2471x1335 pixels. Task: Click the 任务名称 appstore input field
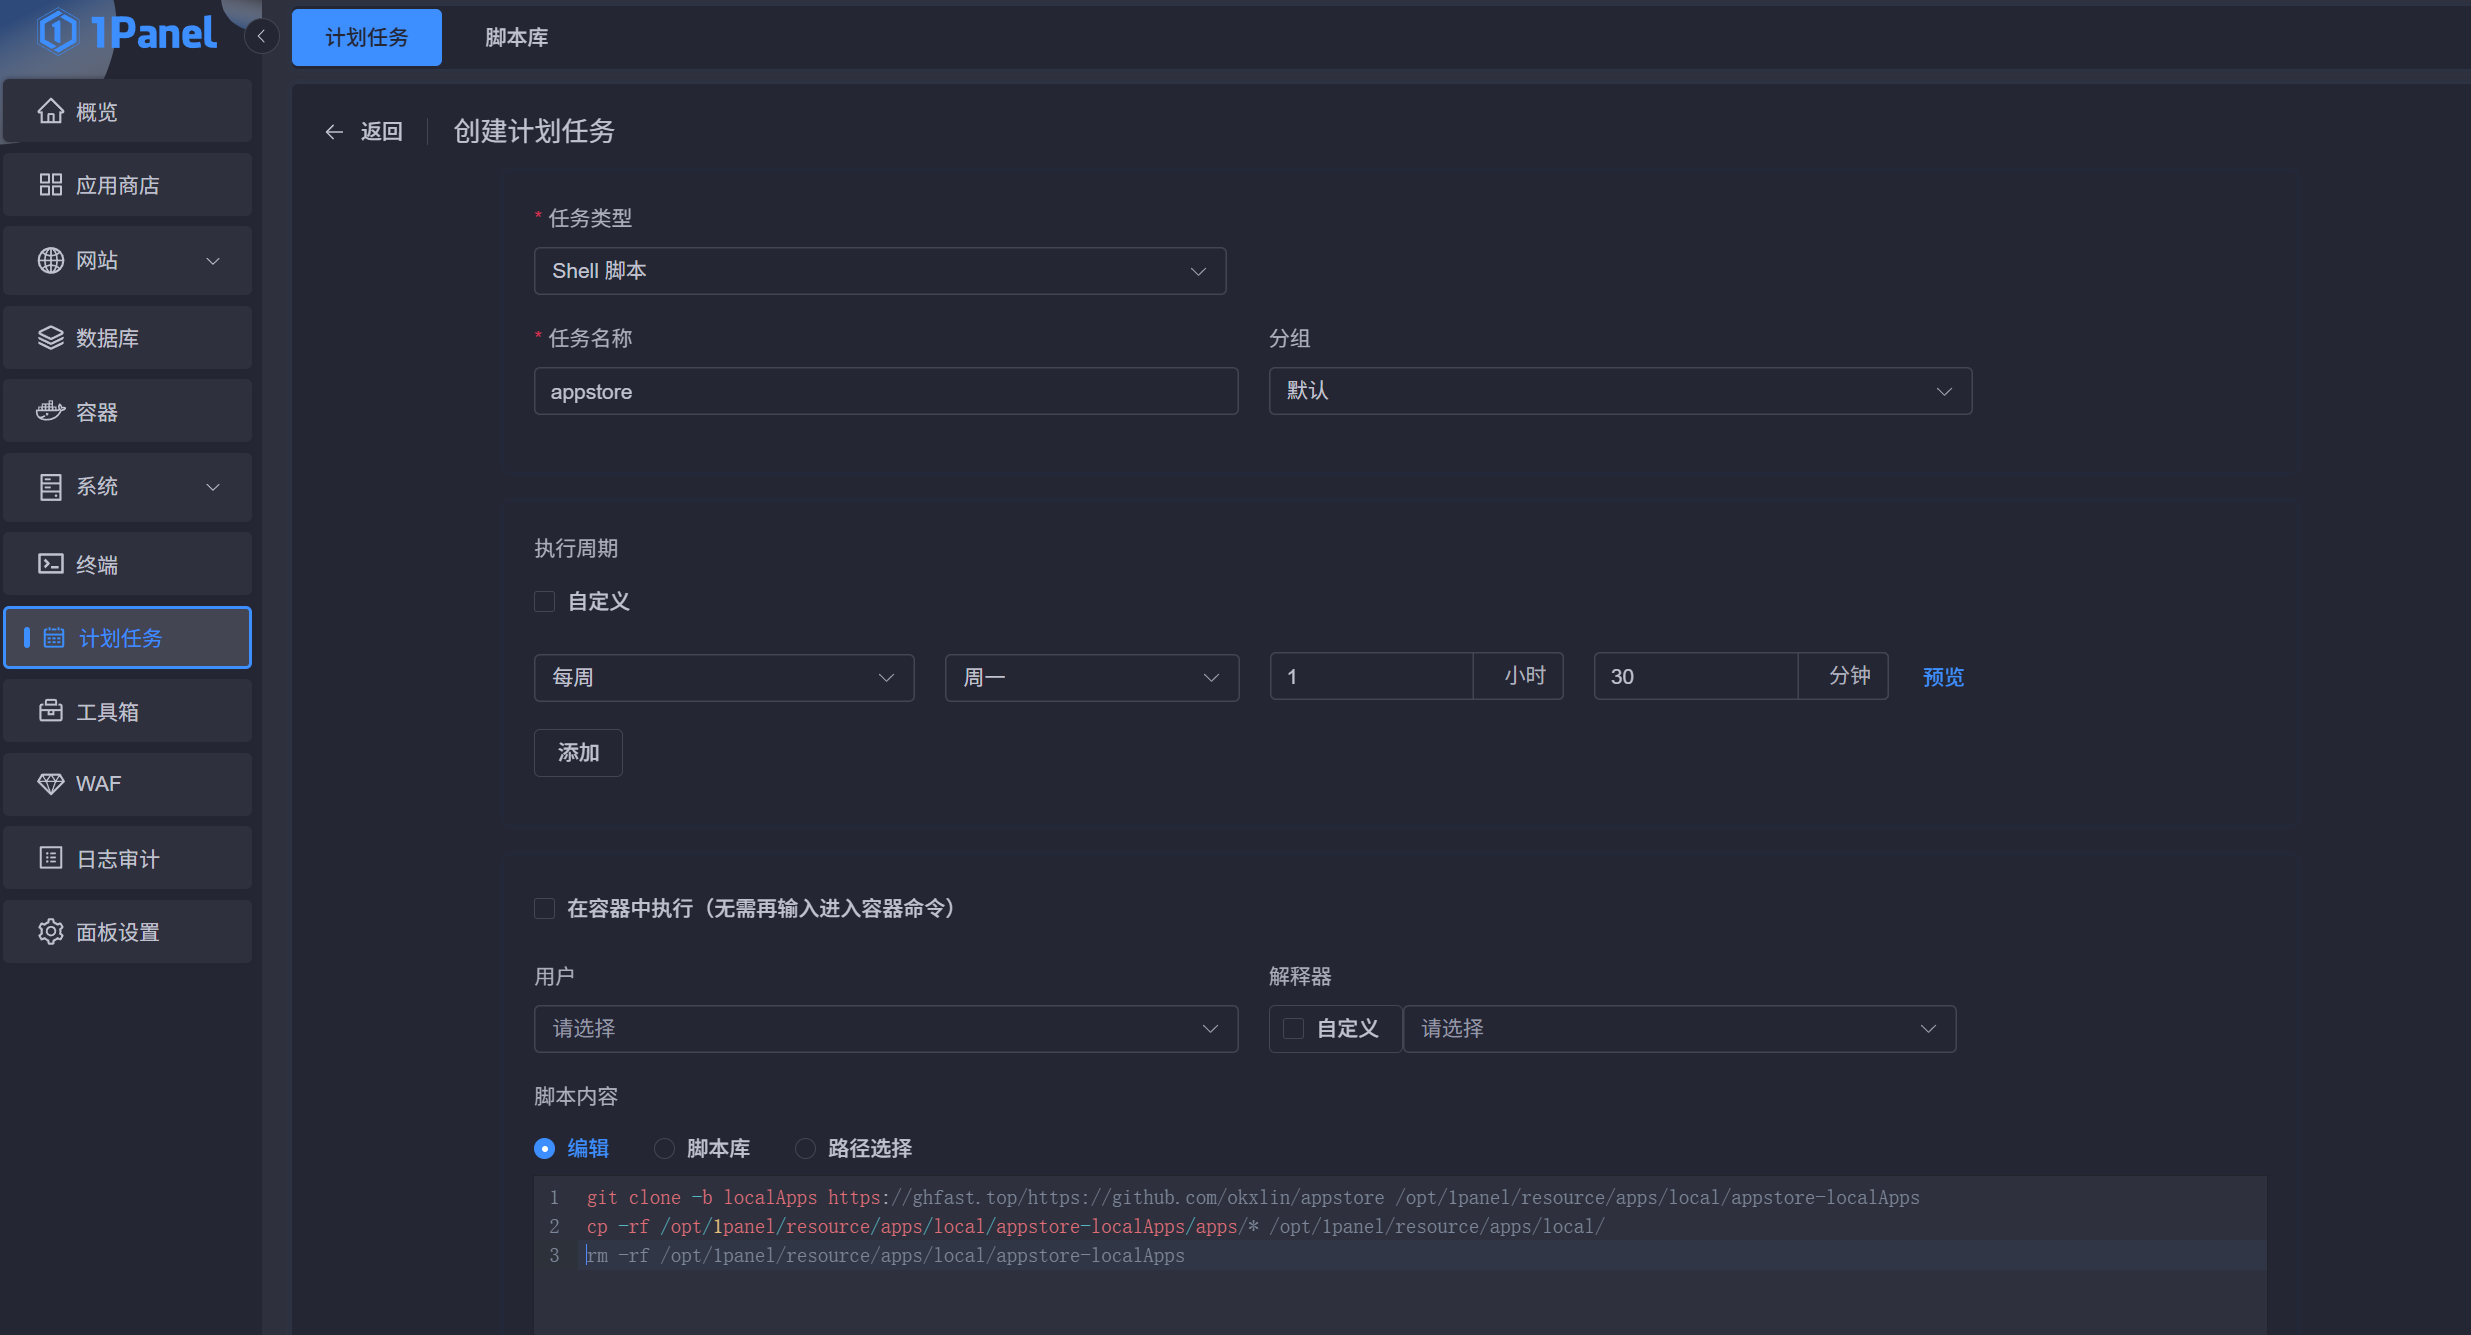click(885, 391)
